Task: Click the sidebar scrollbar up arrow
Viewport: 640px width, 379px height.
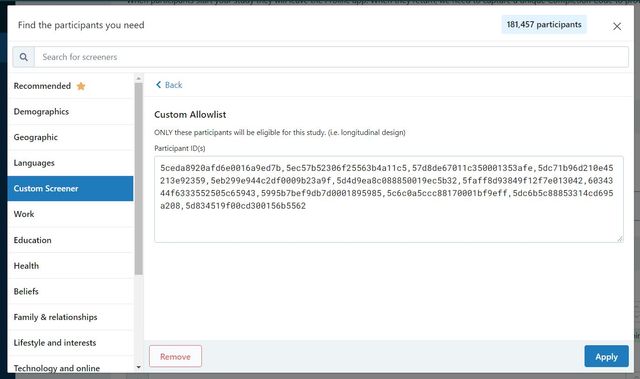Action: click(x=138, y=78)
